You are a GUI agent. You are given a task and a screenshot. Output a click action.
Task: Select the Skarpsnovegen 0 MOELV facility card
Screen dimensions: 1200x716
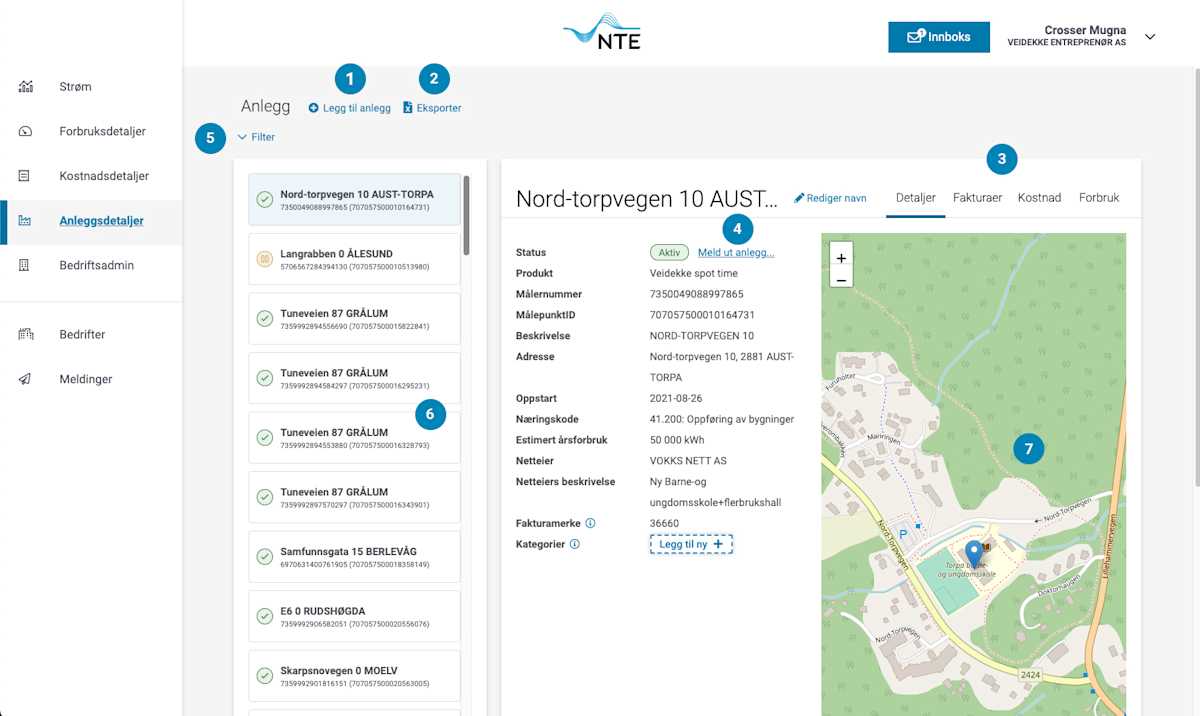coord(354,676)
